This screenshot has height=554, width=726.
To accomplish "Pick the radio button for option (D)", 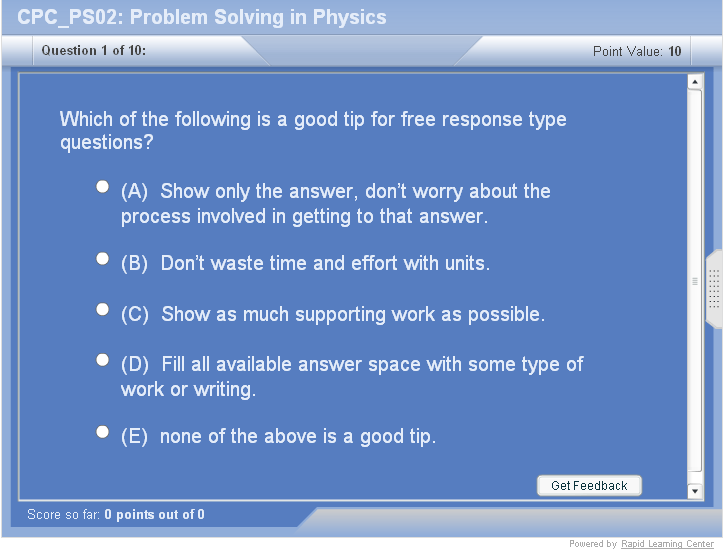I will 102,359.
